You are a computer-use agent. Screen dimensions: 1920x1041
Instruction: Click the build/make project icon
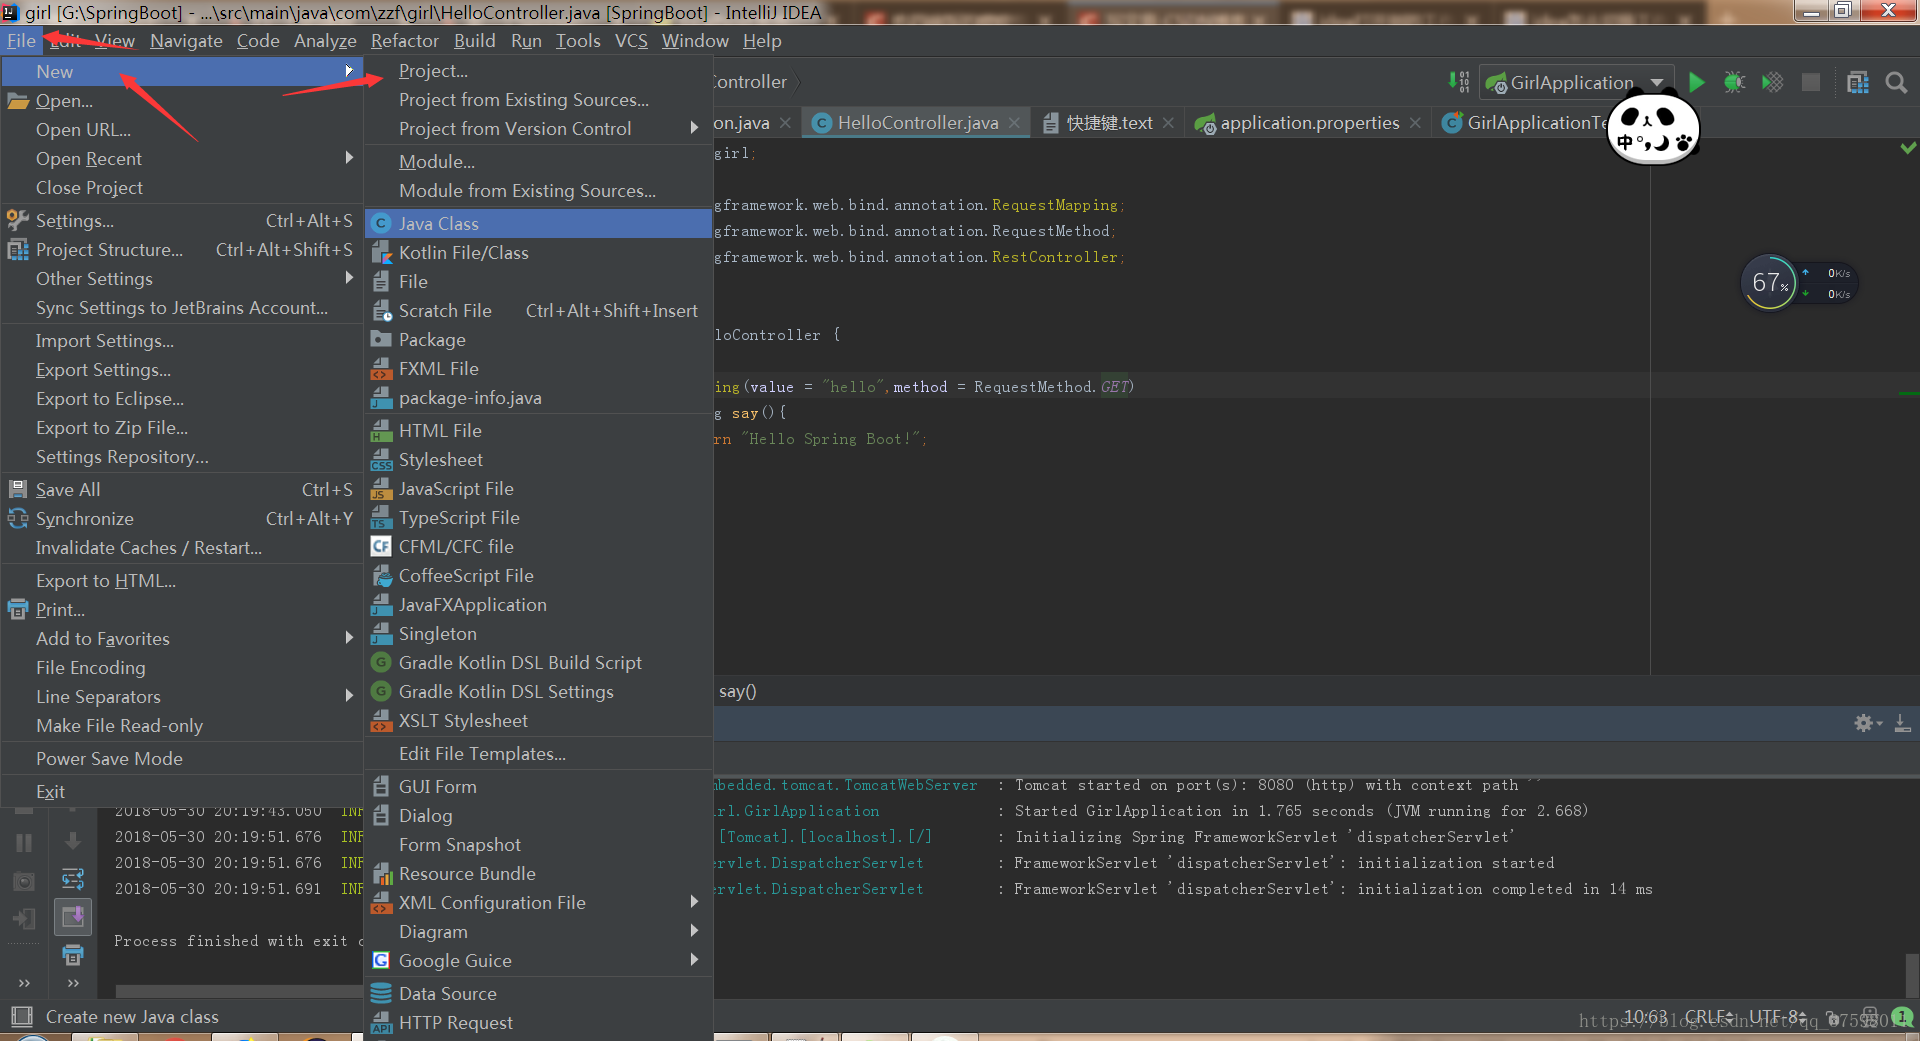coord(1459,82)
